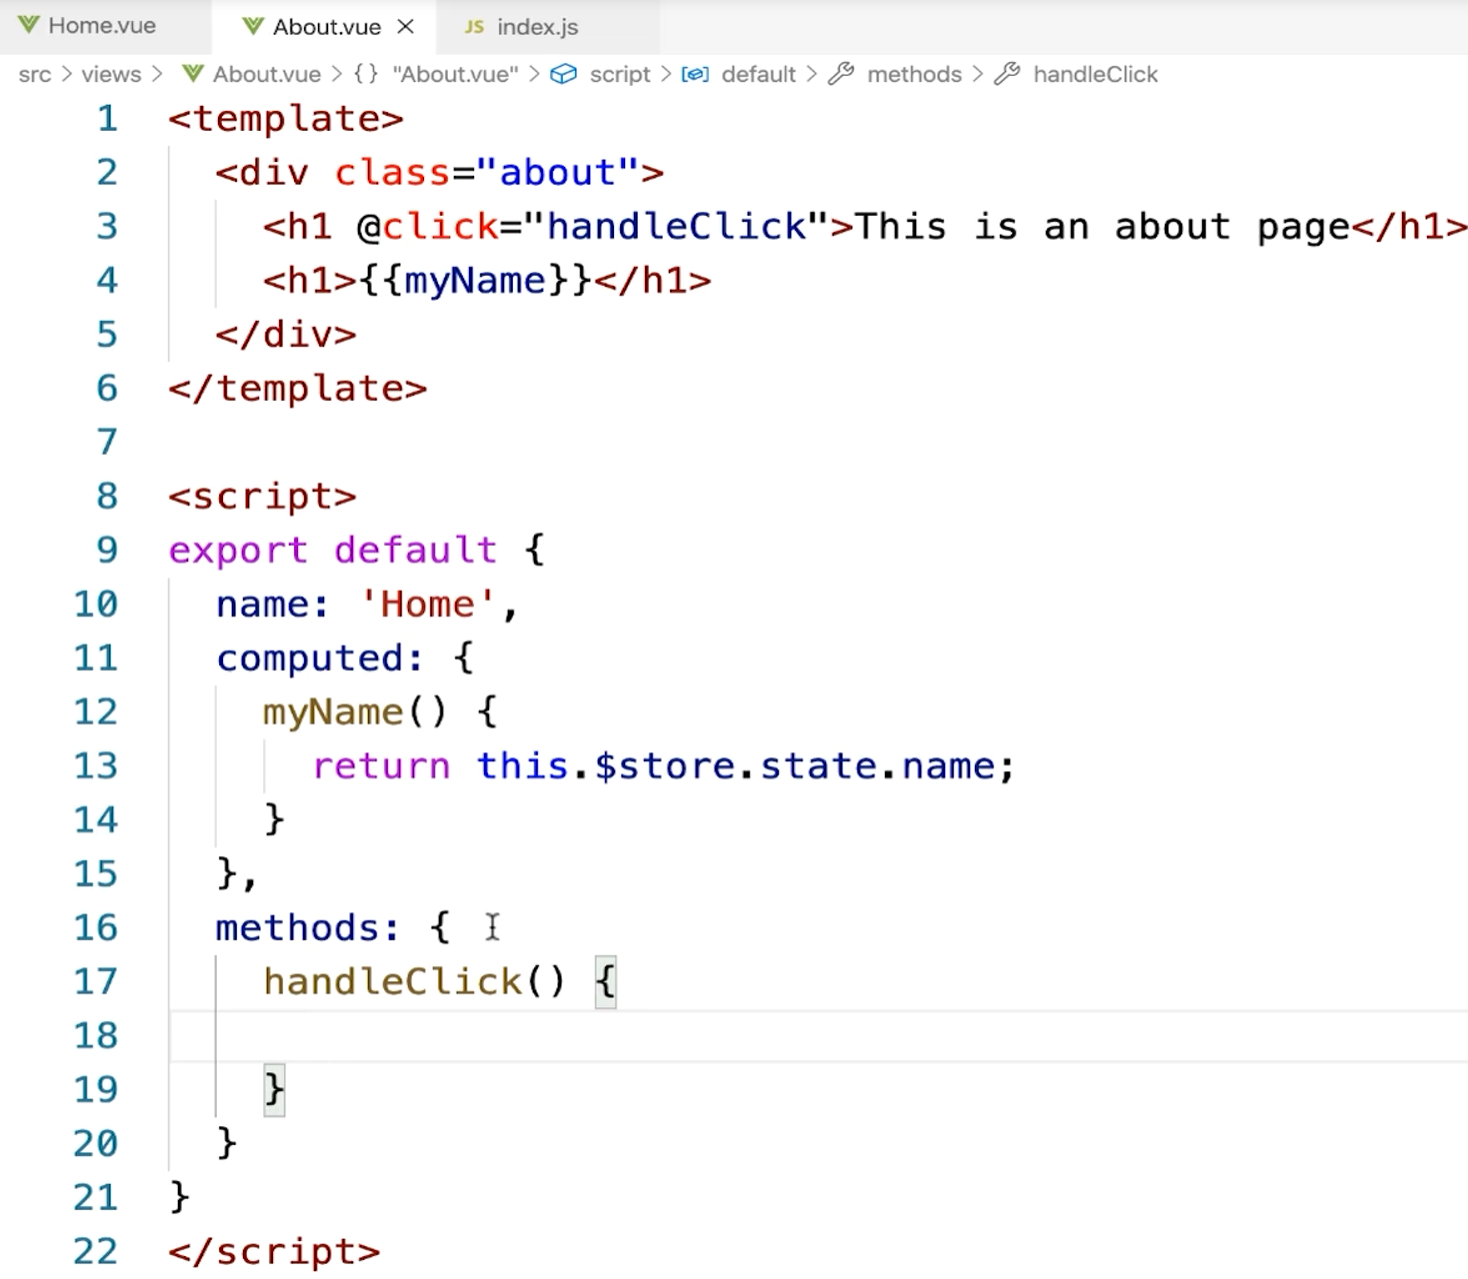Screen dimensions: 1468x1279
Task: Click 'handleClick' in the @click attribute
Action: pos(676,227)
